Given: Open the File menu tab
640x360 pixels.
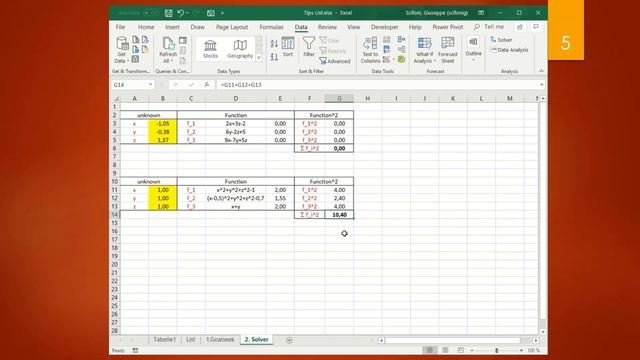Looking at the screenshot, I should [120, 27].
